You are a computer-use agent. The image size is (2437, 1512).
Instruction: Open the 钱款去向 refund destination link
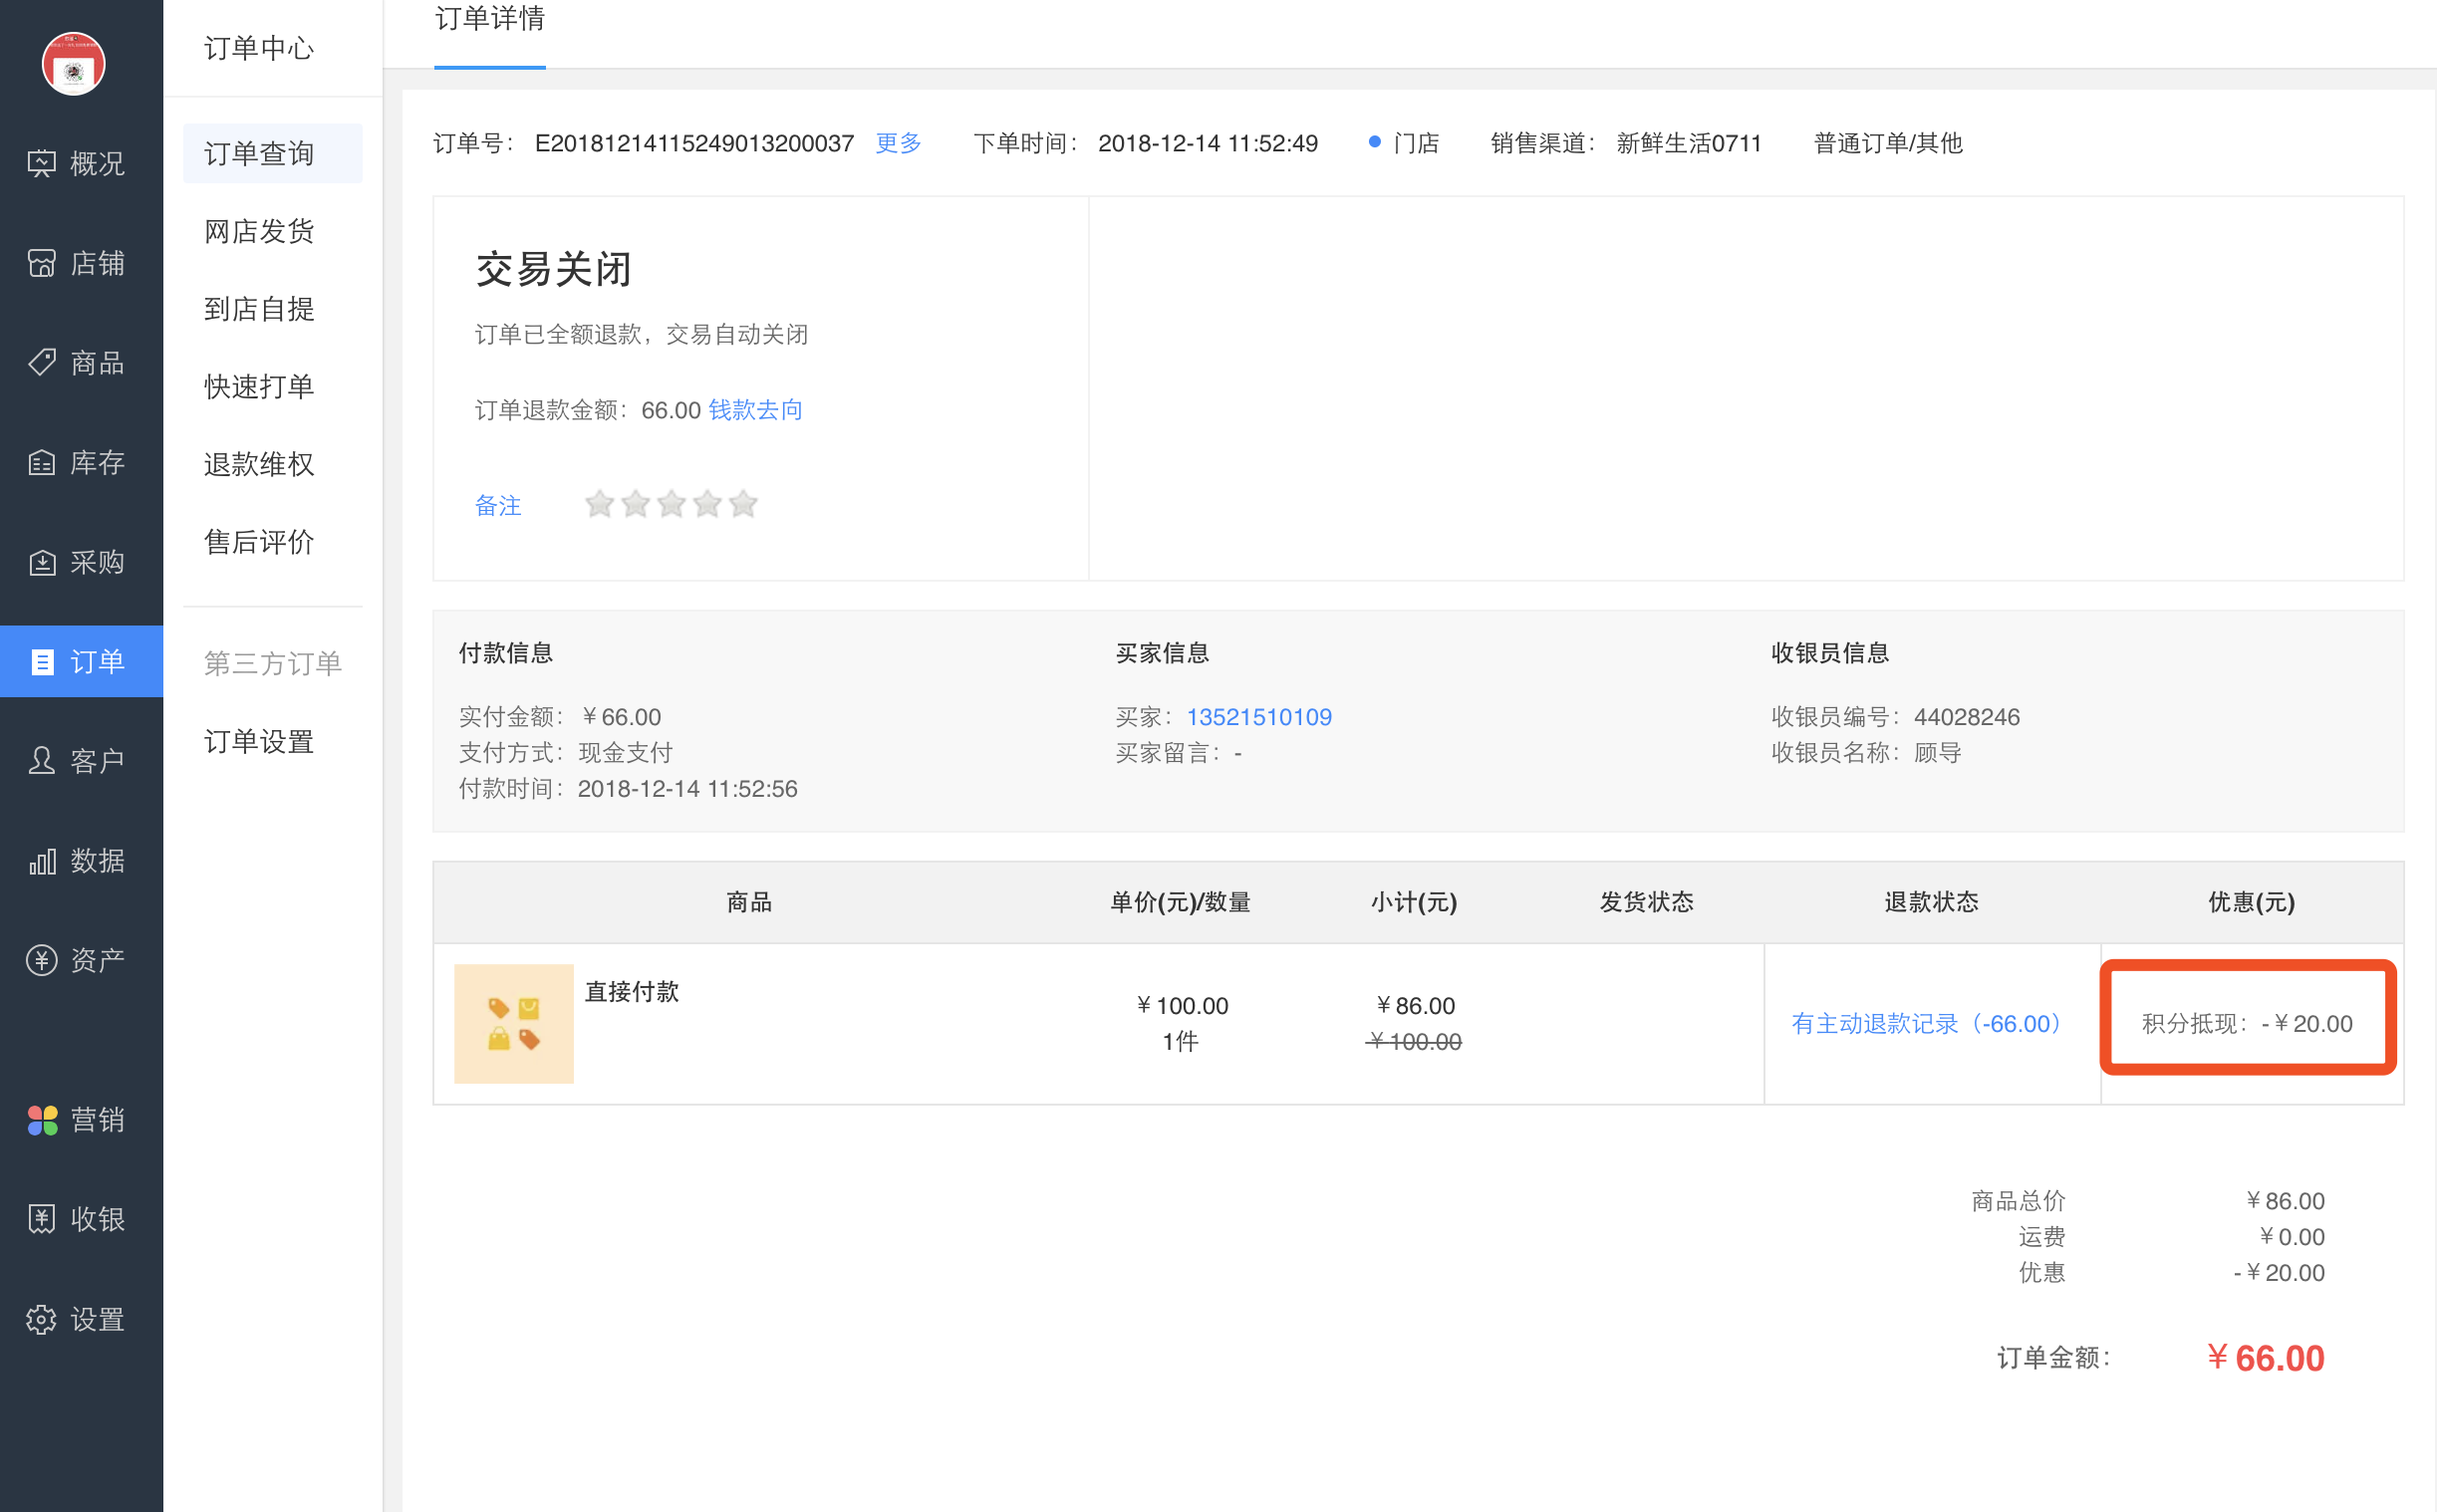[755, 410]
